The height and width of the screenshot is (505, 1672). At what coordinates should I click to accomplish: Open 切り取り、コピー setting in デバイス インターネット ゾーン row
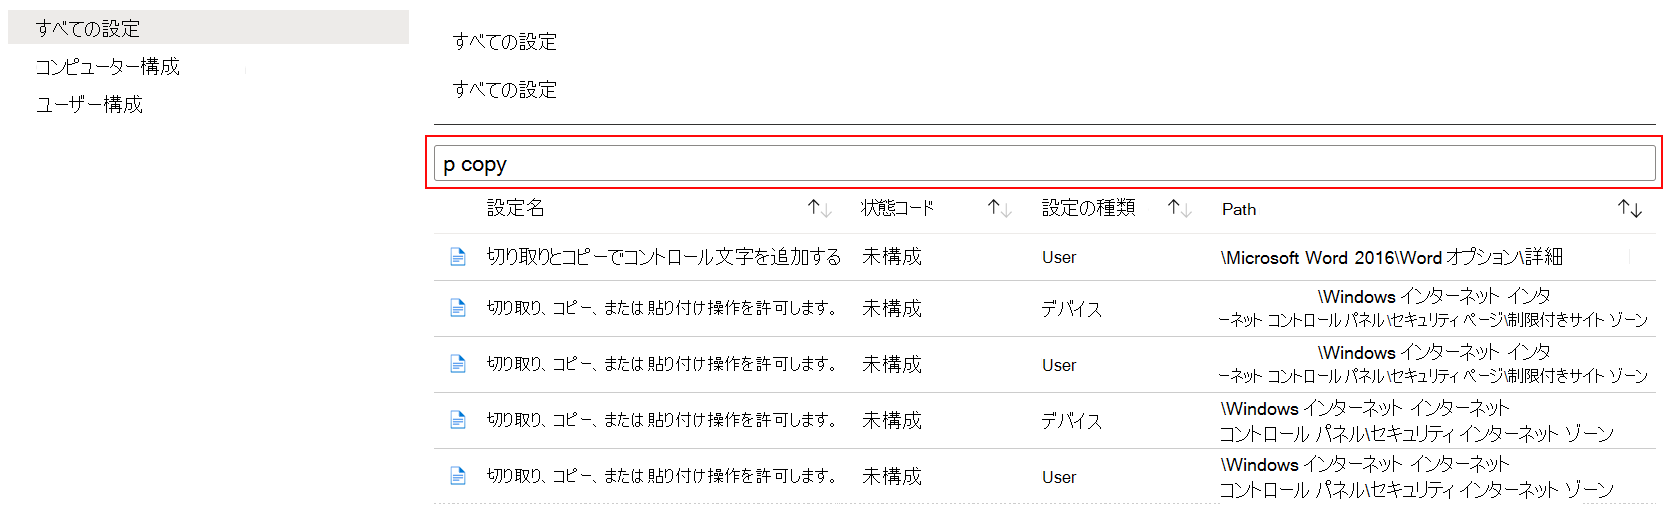click(661, 420)
